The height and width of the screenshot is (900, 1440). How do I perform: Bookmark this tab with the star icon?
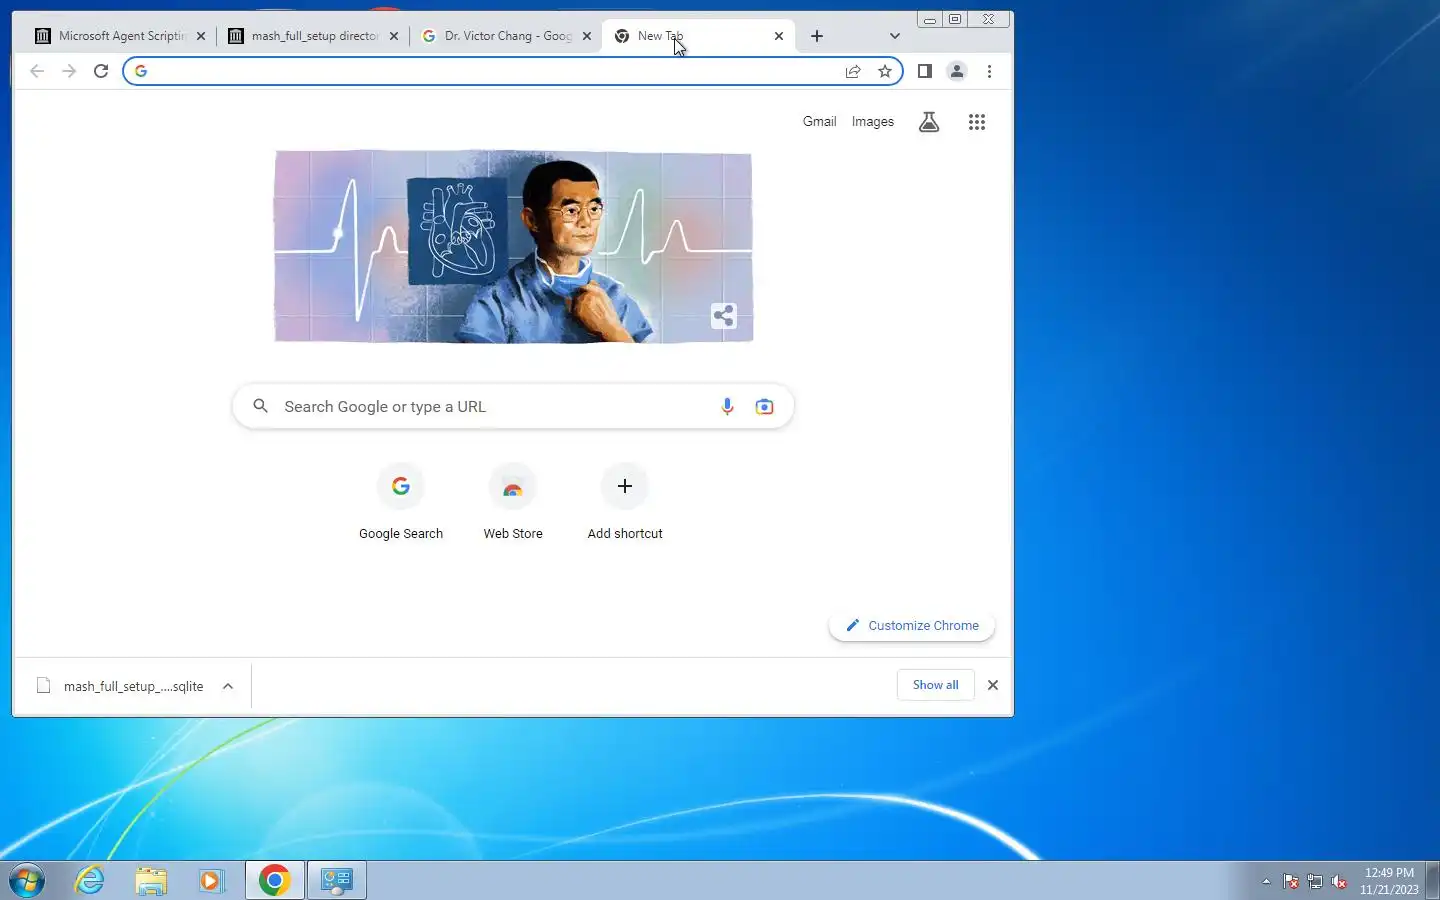click(885, 71)
